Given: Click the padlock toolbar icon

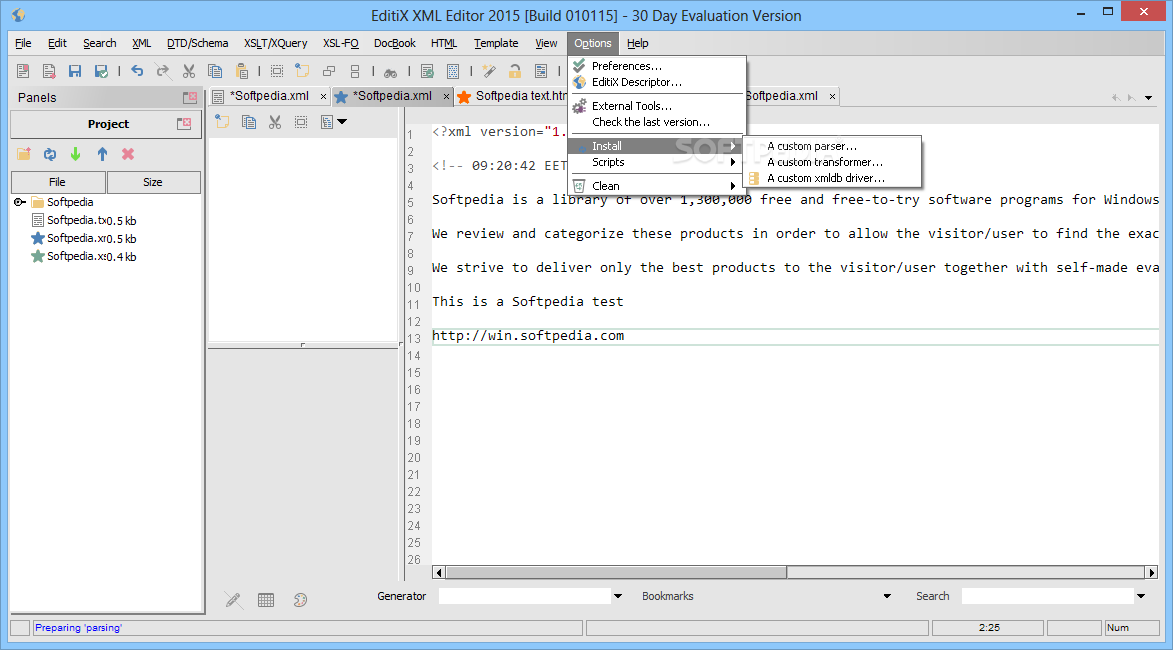Looking at the screenshot, I should (x=515, y=71).
